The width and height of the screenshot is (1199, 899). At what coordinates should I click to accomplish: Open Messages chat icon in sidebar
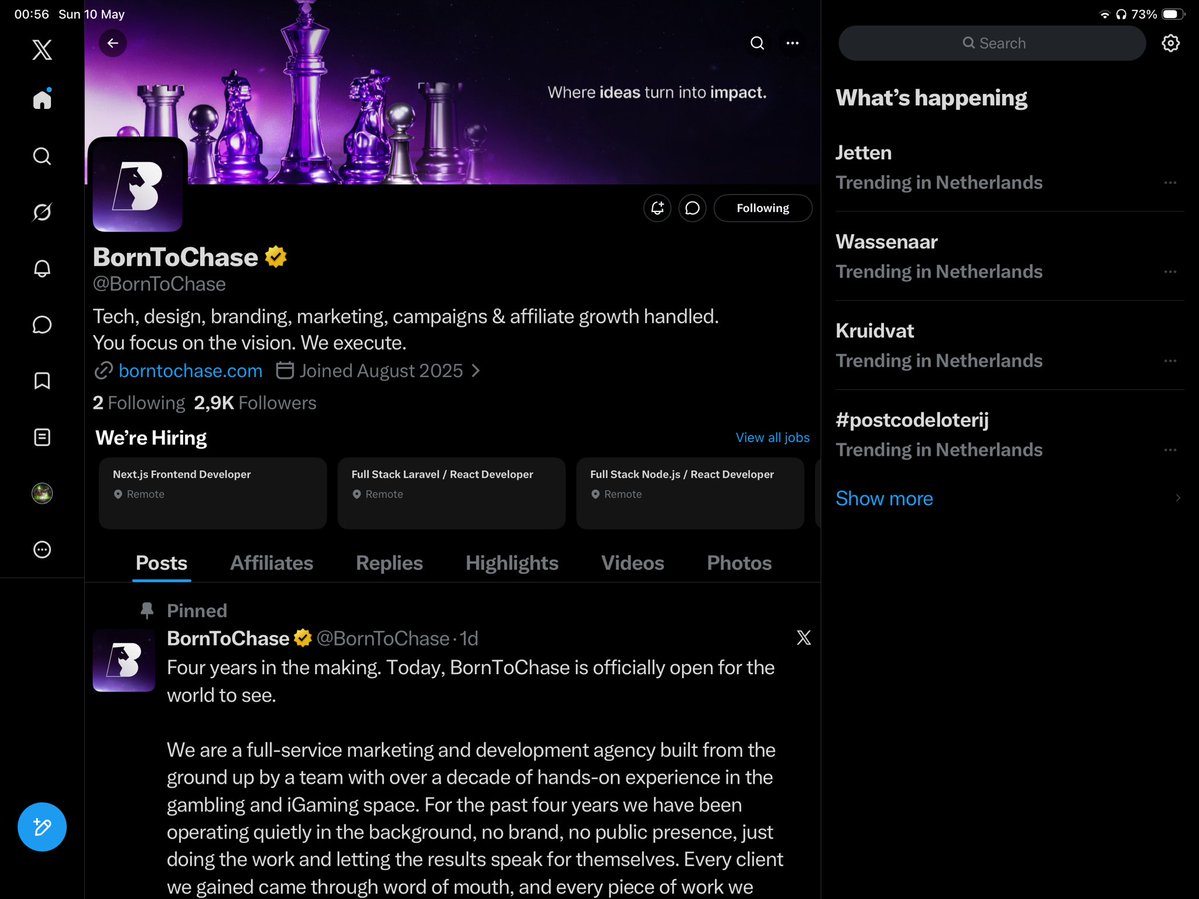tap(42, 324)
